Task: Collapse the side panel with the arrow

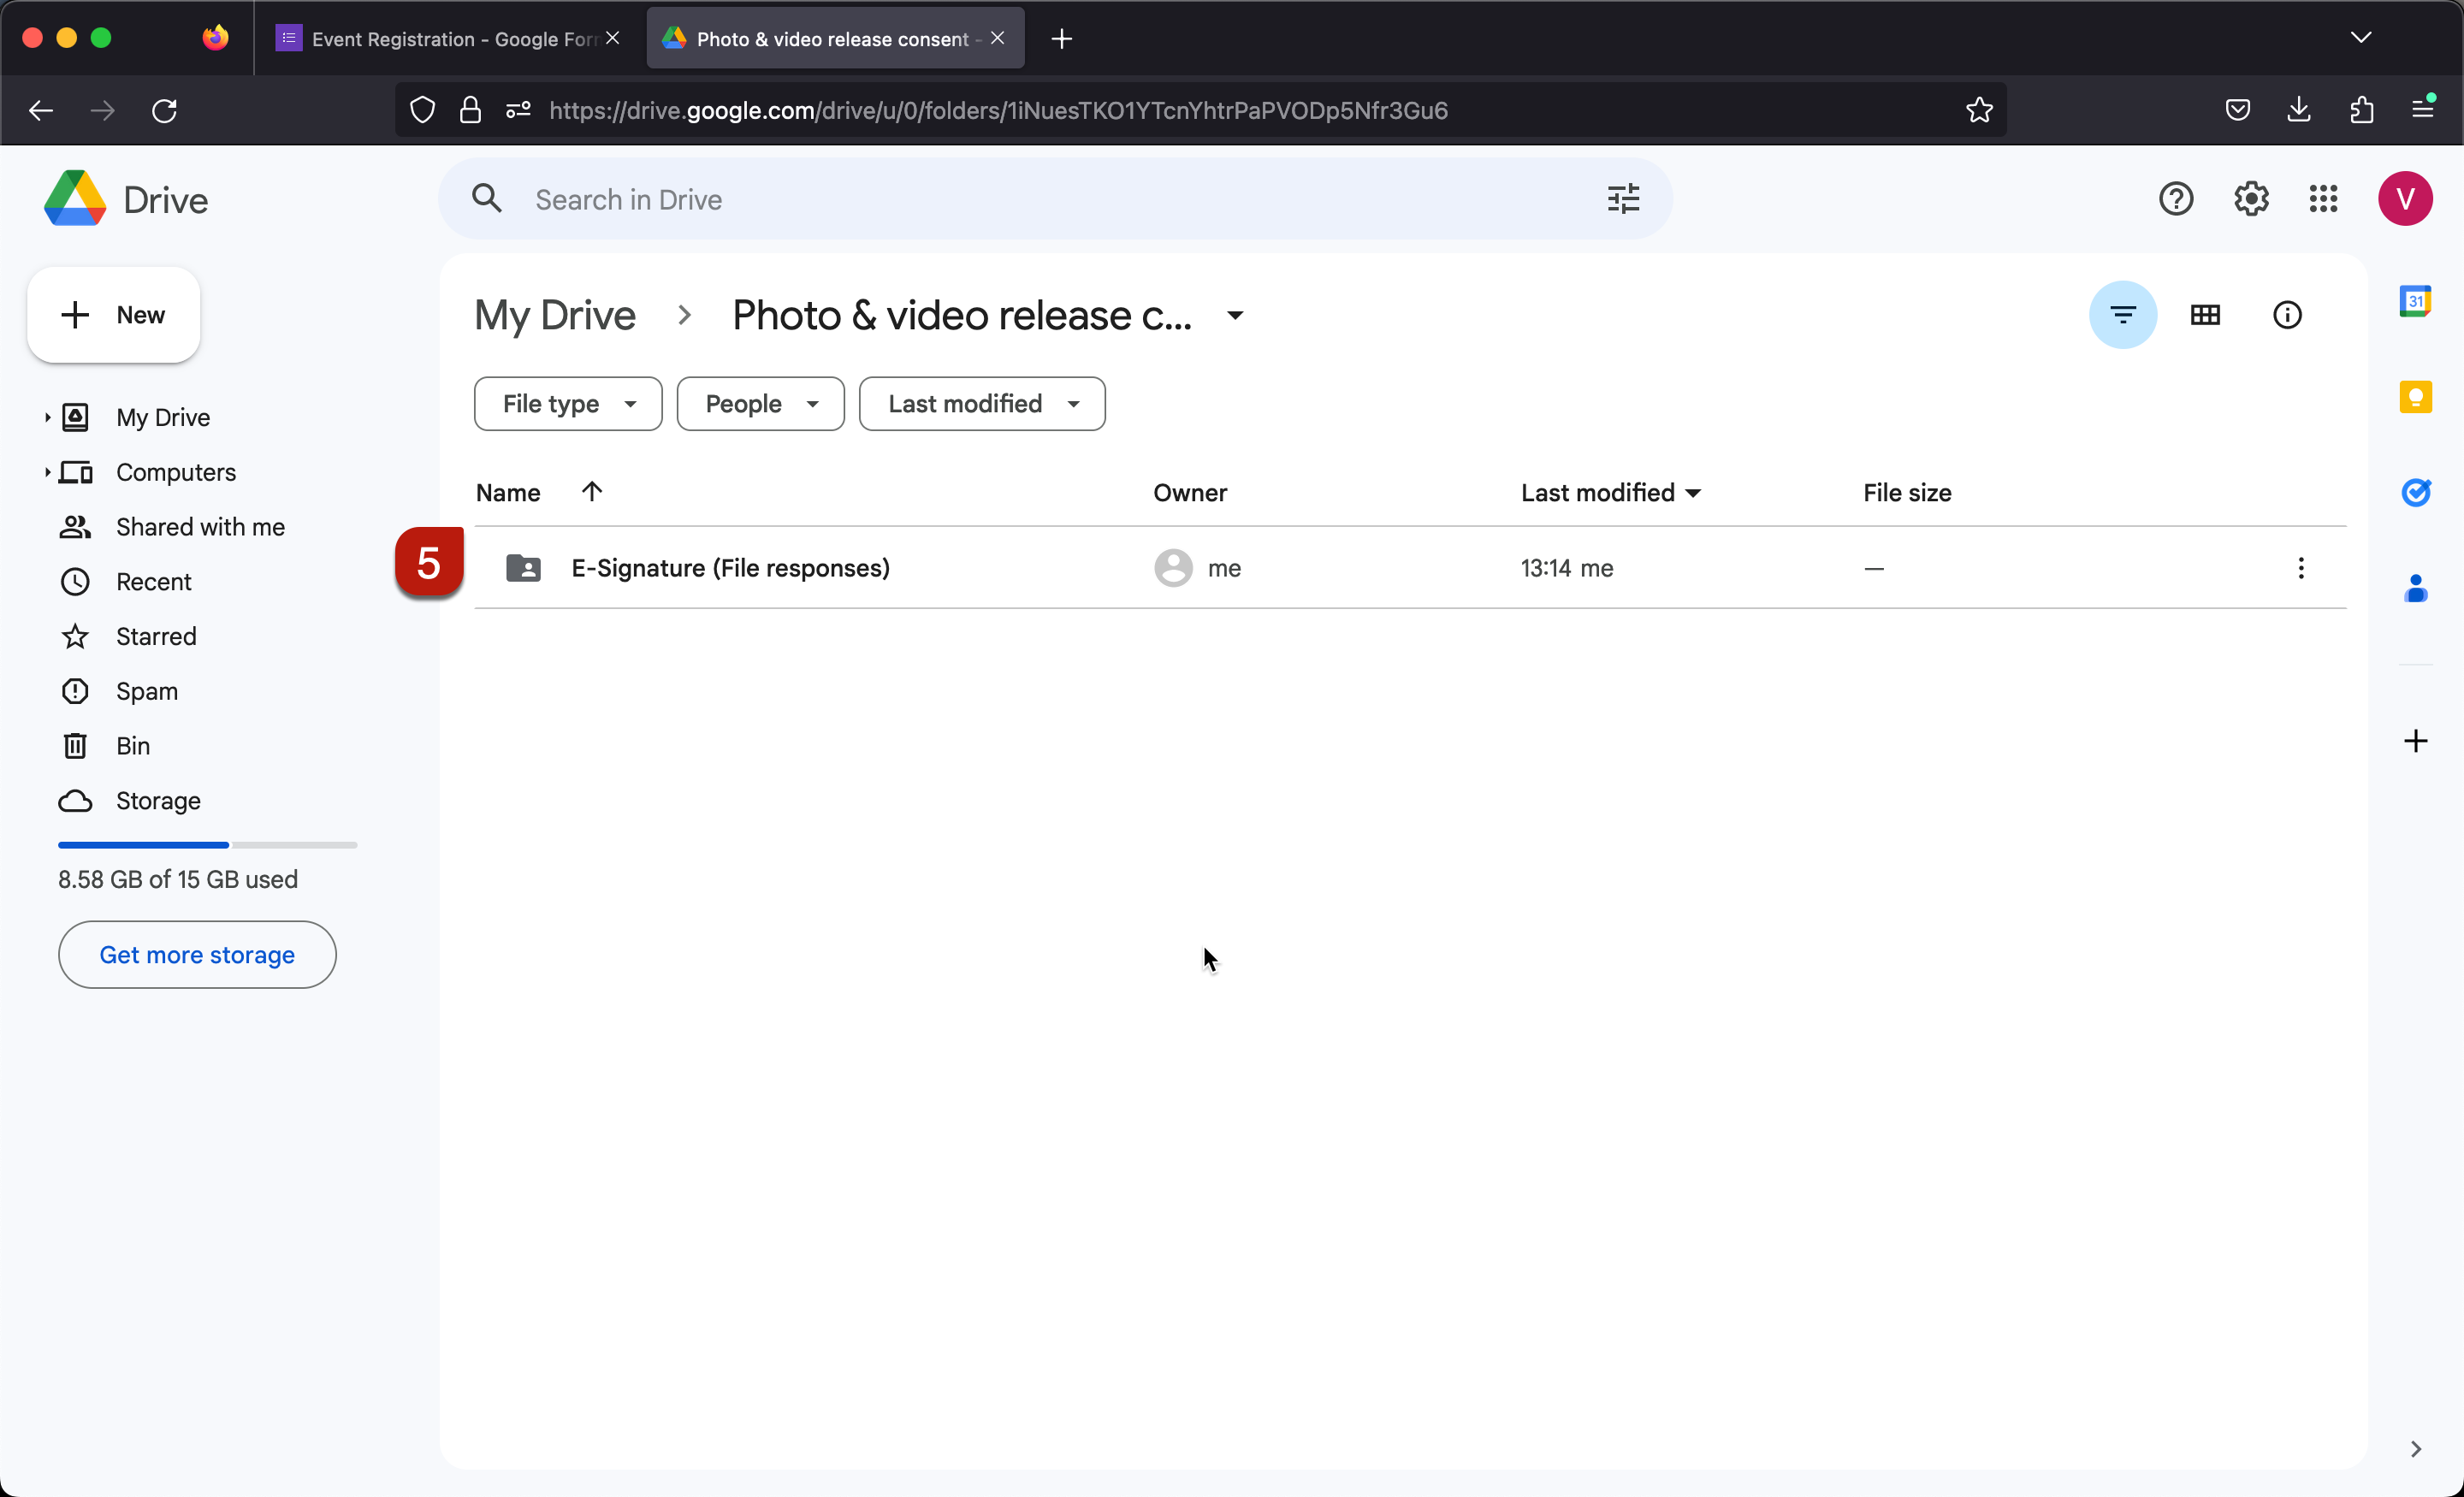Action: [2416, 1449]
